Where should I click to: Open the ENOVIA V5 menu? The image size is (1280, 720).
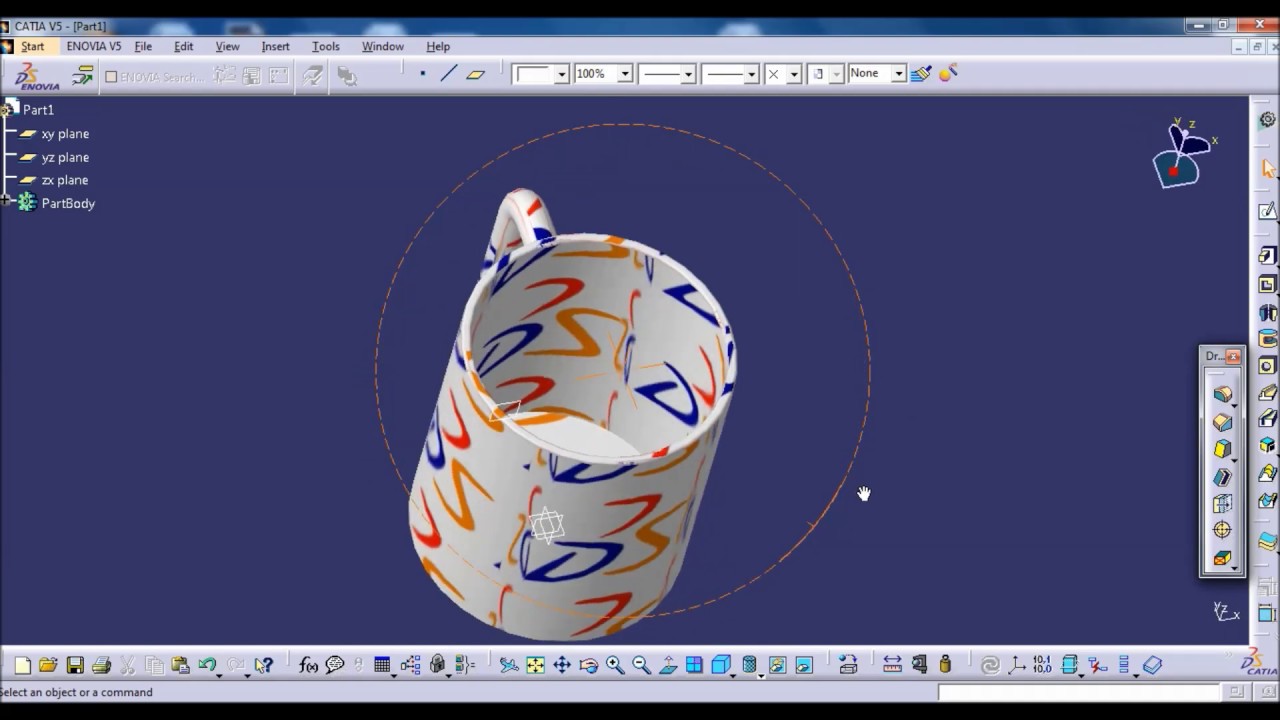94,46
